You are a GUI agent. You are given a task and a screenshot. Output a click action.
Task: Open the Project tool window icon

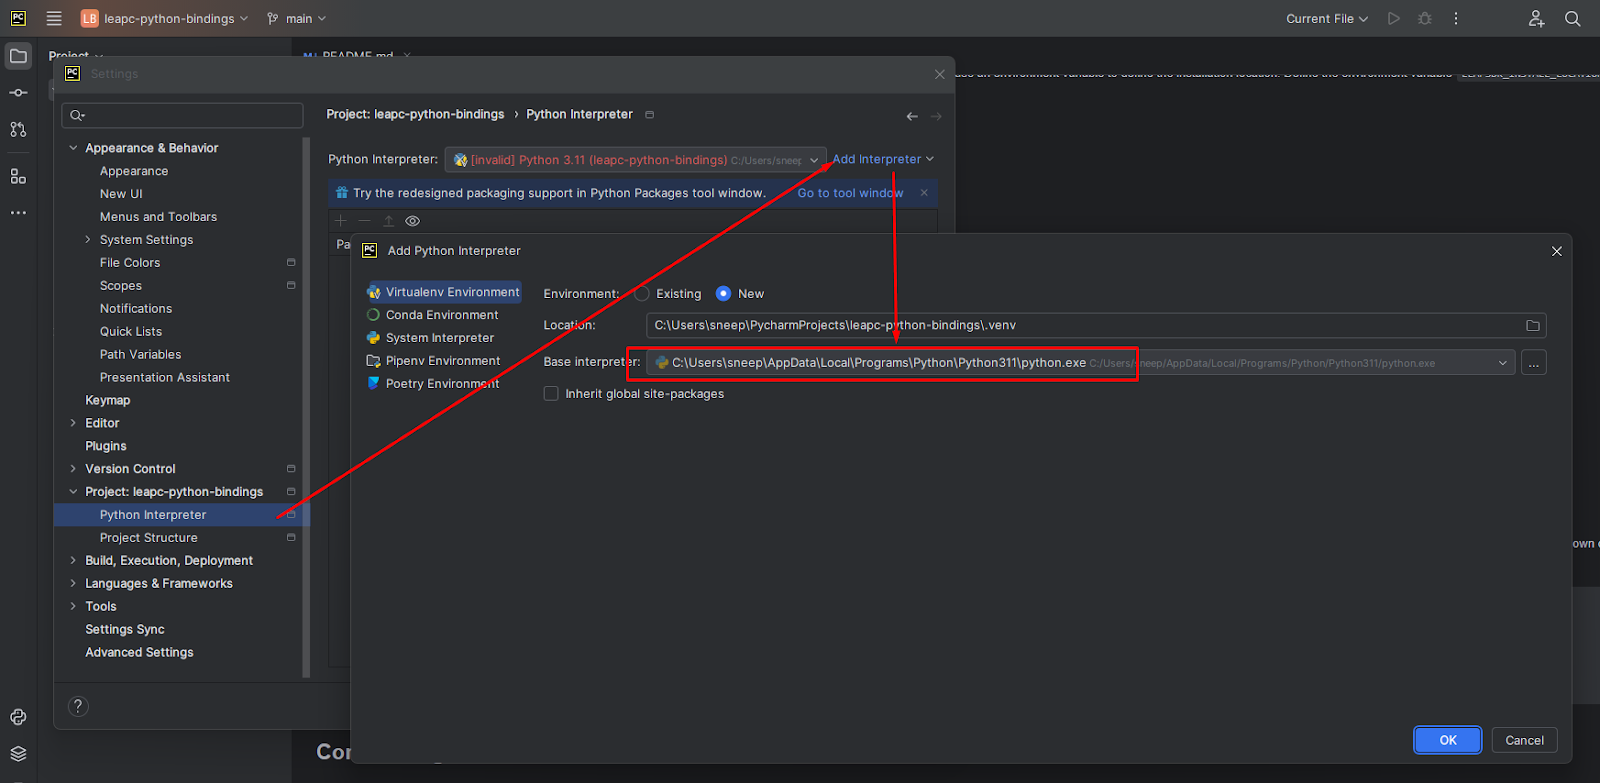tap(18, 56)
